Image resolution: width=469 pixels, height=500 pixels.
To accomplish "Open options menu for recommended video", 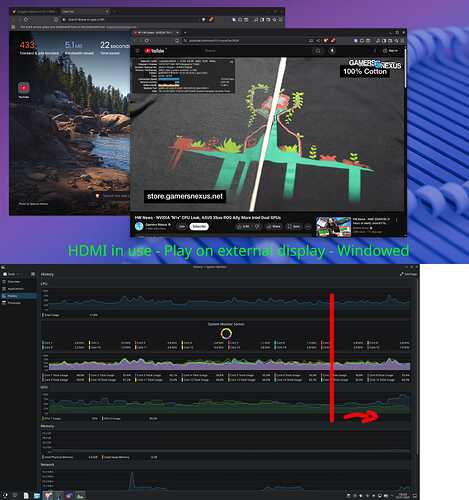I will [x=397, y=220].
